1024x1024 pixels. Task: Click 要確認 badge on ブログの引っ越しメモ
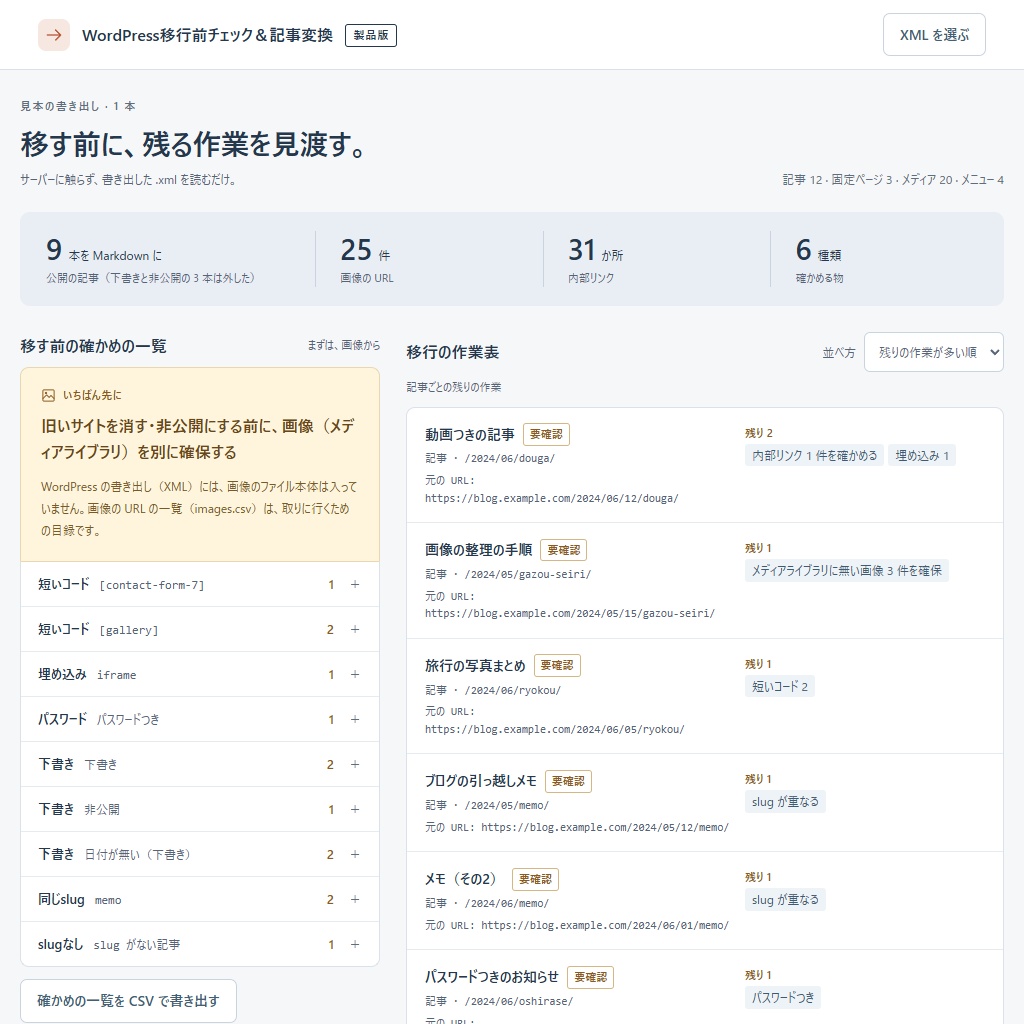568,781
